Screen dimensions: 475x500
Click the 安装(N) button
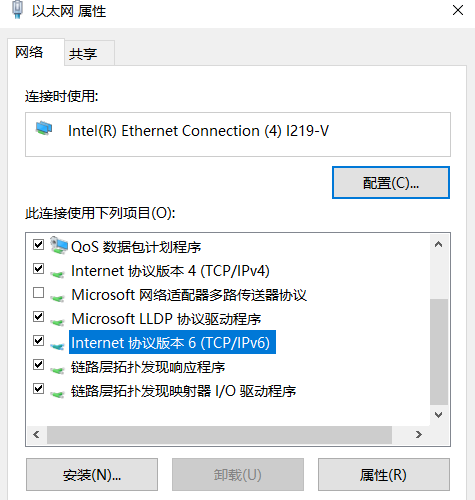click(92, 475)
